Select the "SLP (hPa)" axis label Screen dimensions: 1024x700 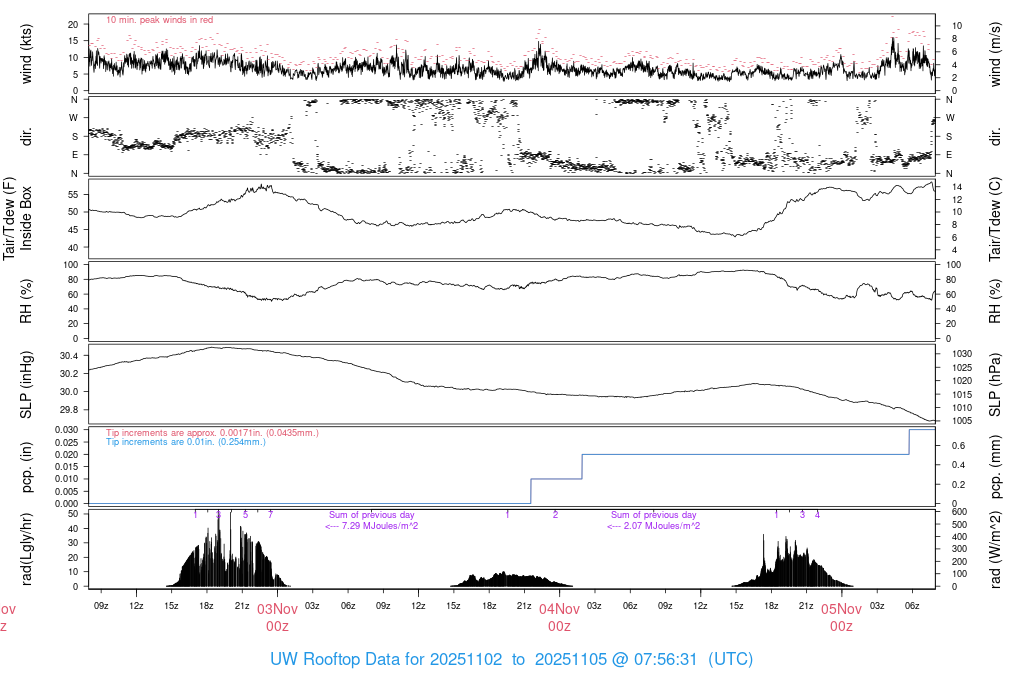pos(995,385)
